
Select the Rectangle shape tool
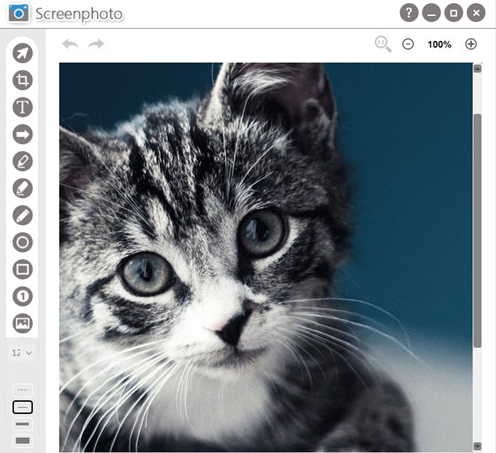pyautogui.click(x=23, y=269)
